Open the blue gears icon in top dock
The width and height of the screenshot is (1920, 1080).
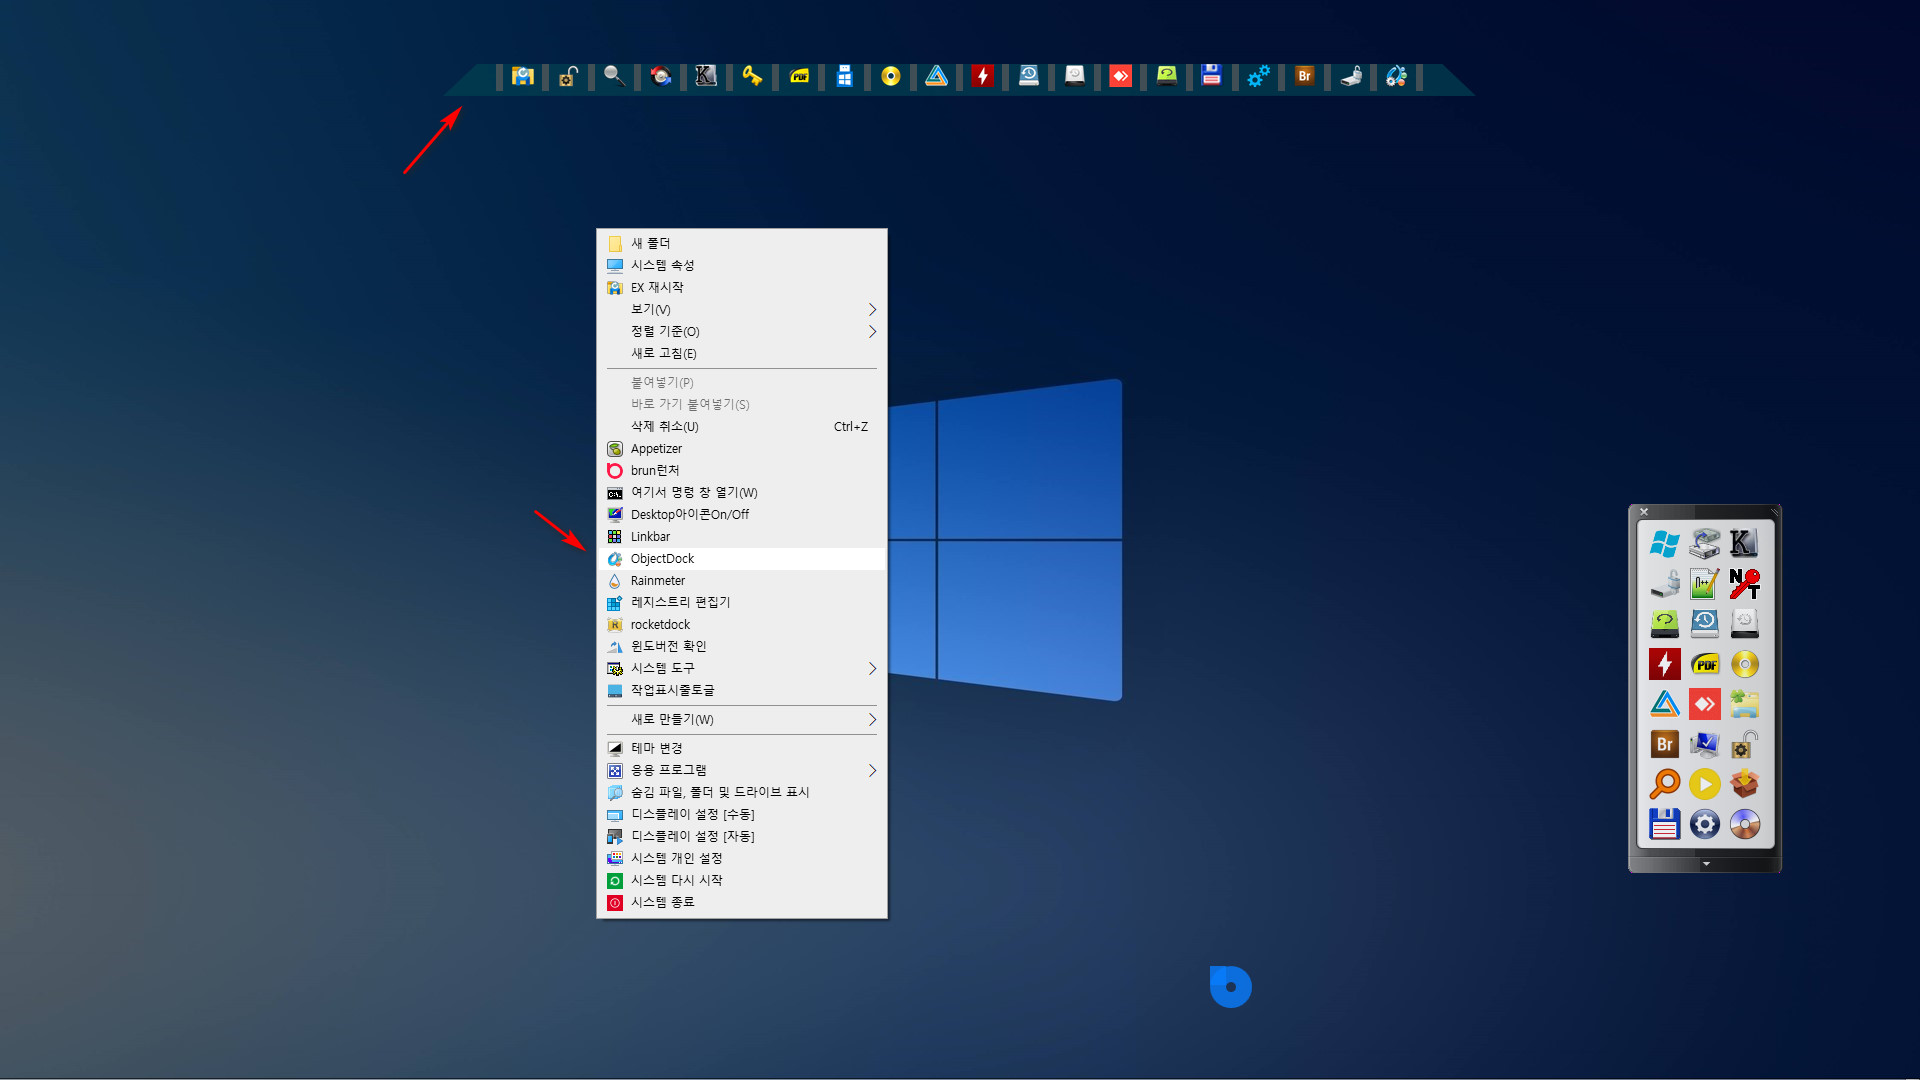coord(1258,76)
